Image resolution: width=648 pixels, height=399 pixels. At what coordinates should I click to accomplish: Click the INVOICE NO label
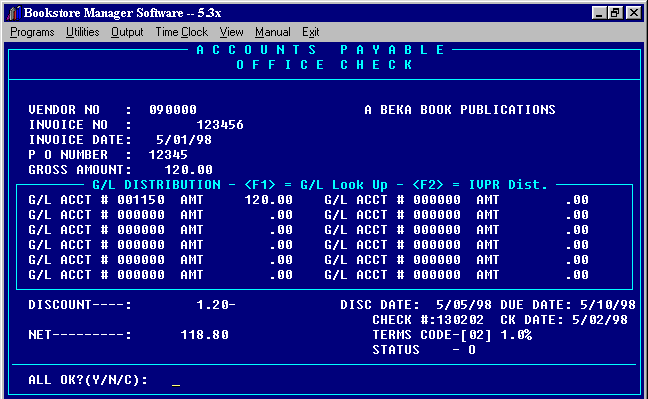point(68,125)
